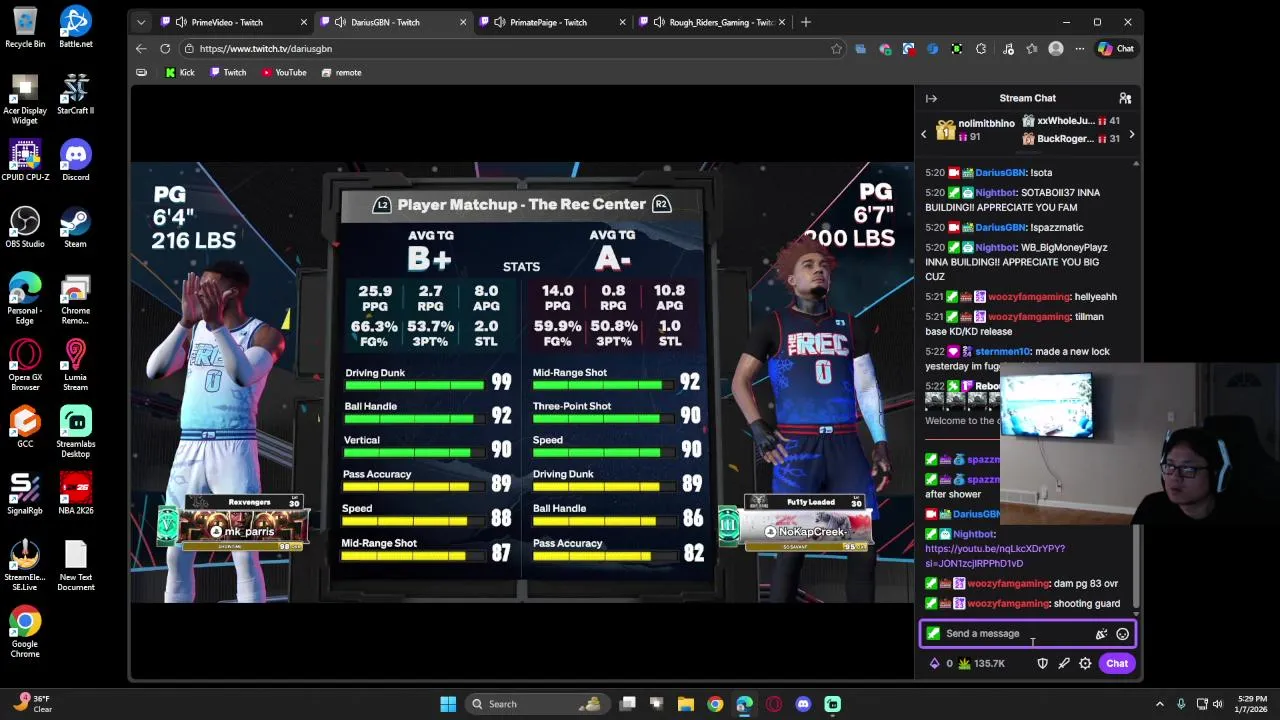Open the Discord desktop shortcut
This screenshot has width=1280, height=720.
[75, 160]
